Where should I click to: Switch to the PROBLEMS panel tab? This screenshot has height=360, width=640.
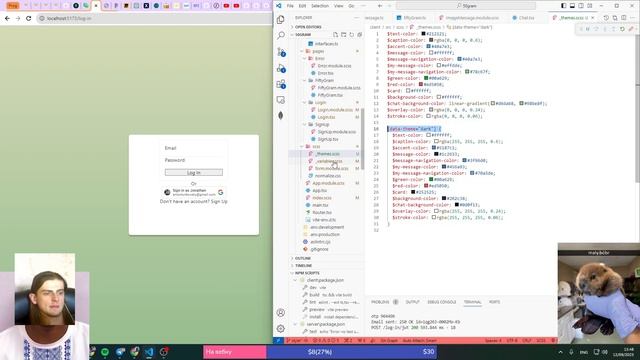tap(380, 302)
